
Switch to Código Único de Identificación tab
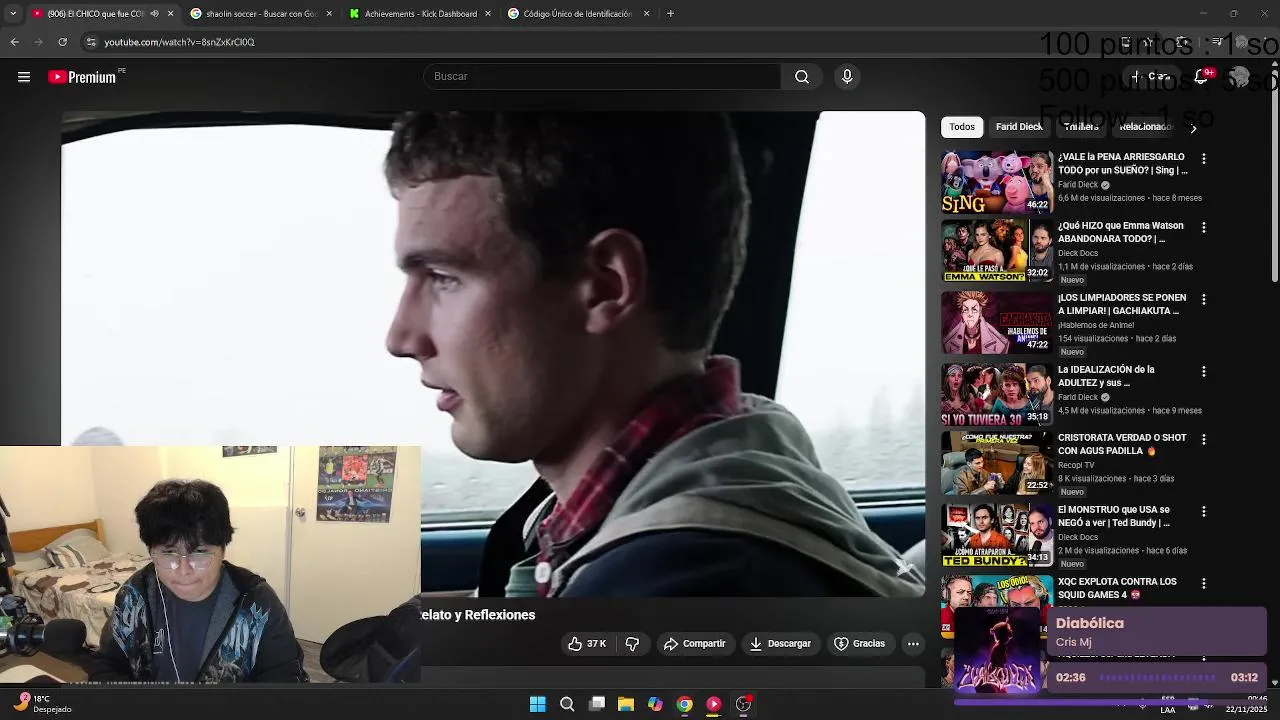click(578, 14)
